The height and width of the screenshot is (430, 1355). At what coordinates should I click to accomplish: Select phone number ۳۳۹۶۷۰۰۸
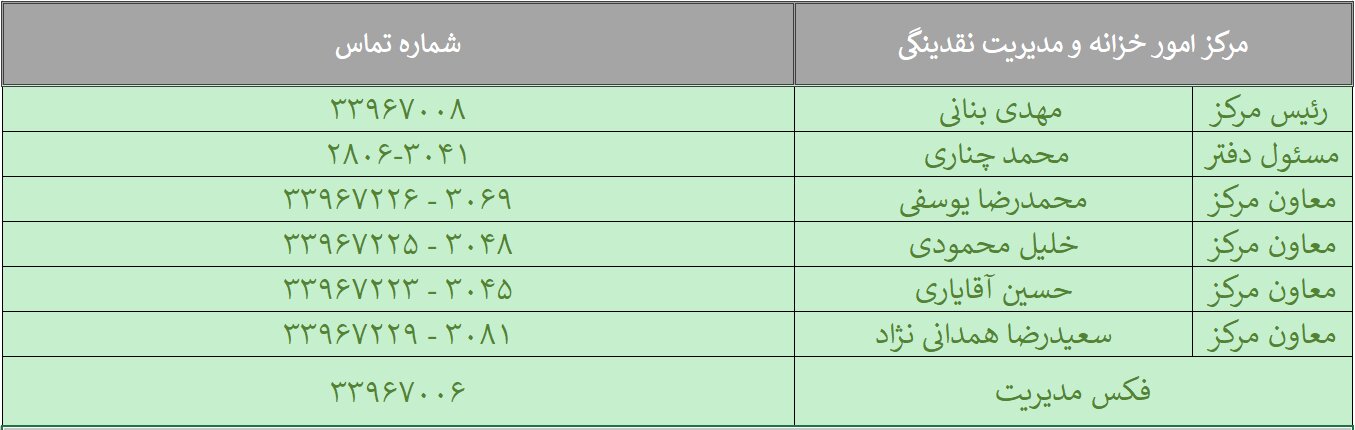398,110
